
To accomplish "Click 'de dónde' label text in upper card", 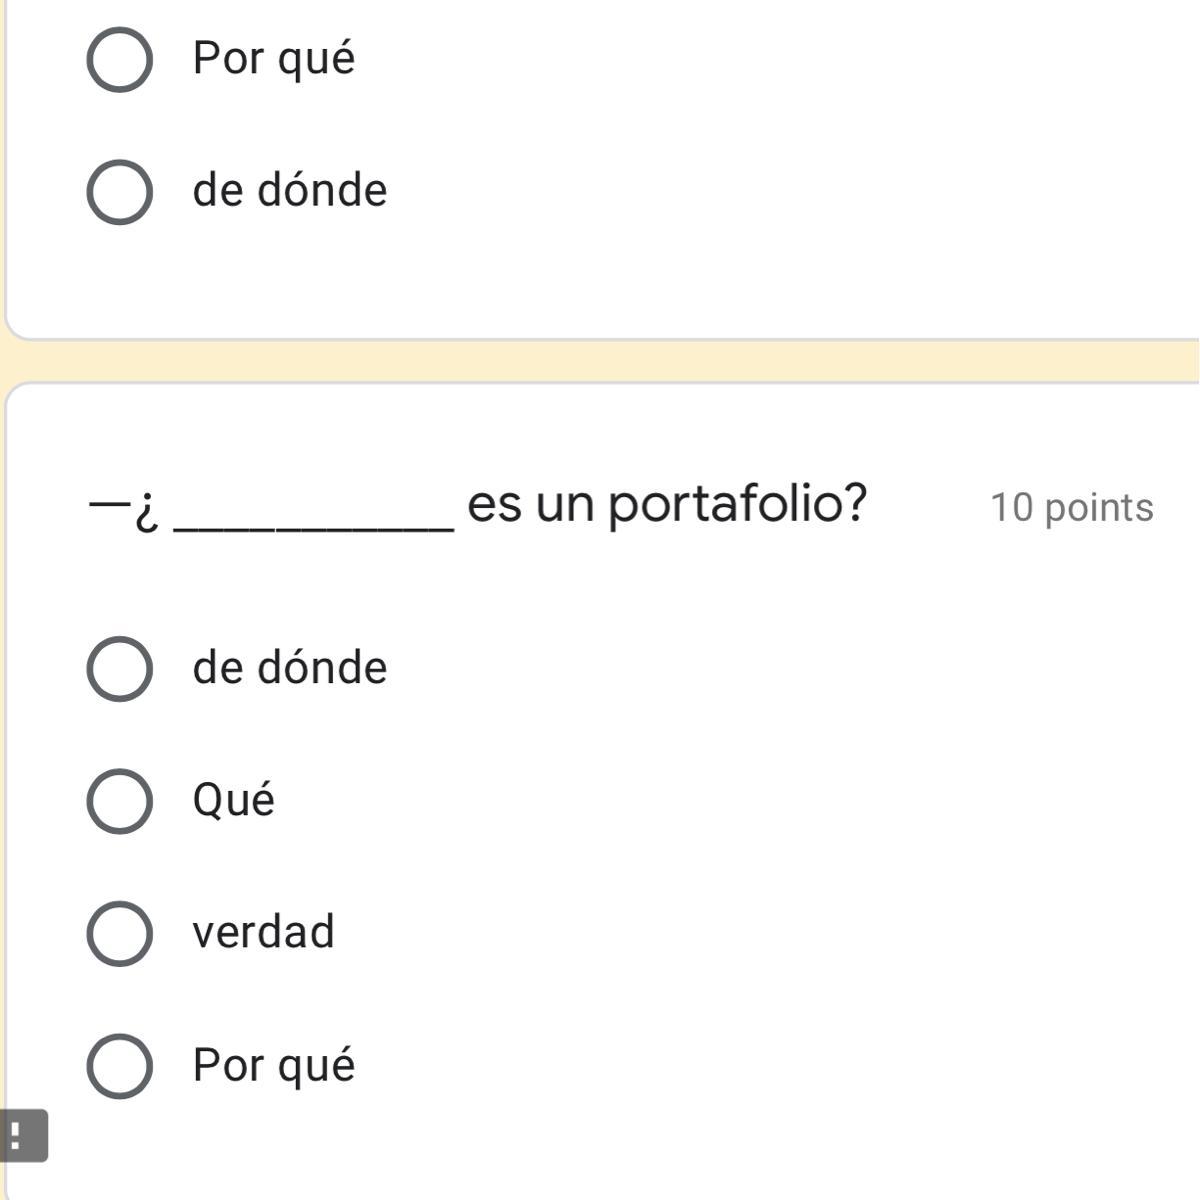I will (289, 190).
